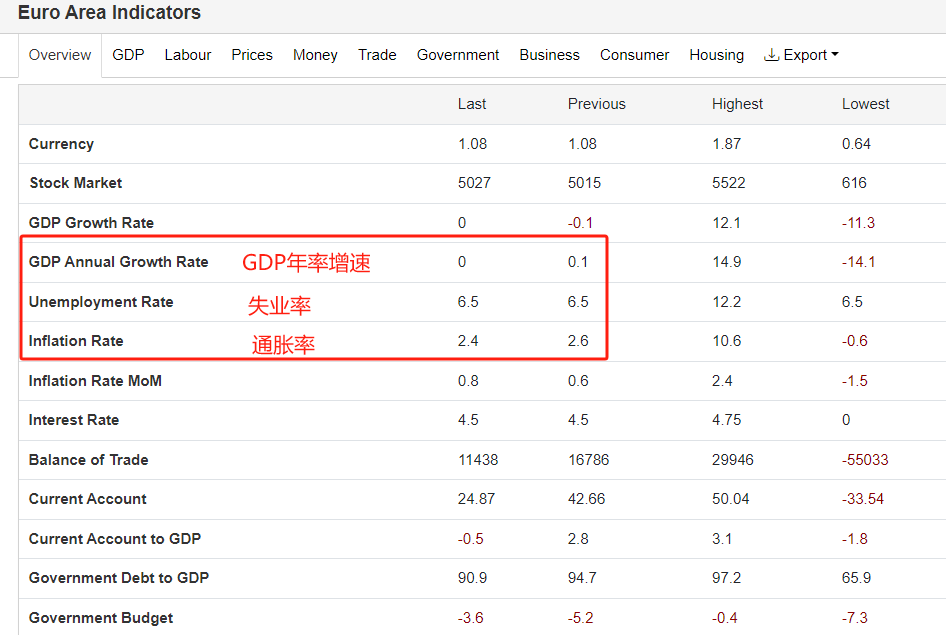Go to the Prices tab
This screenshot has height=635, width=946.
tap(252, 55)
